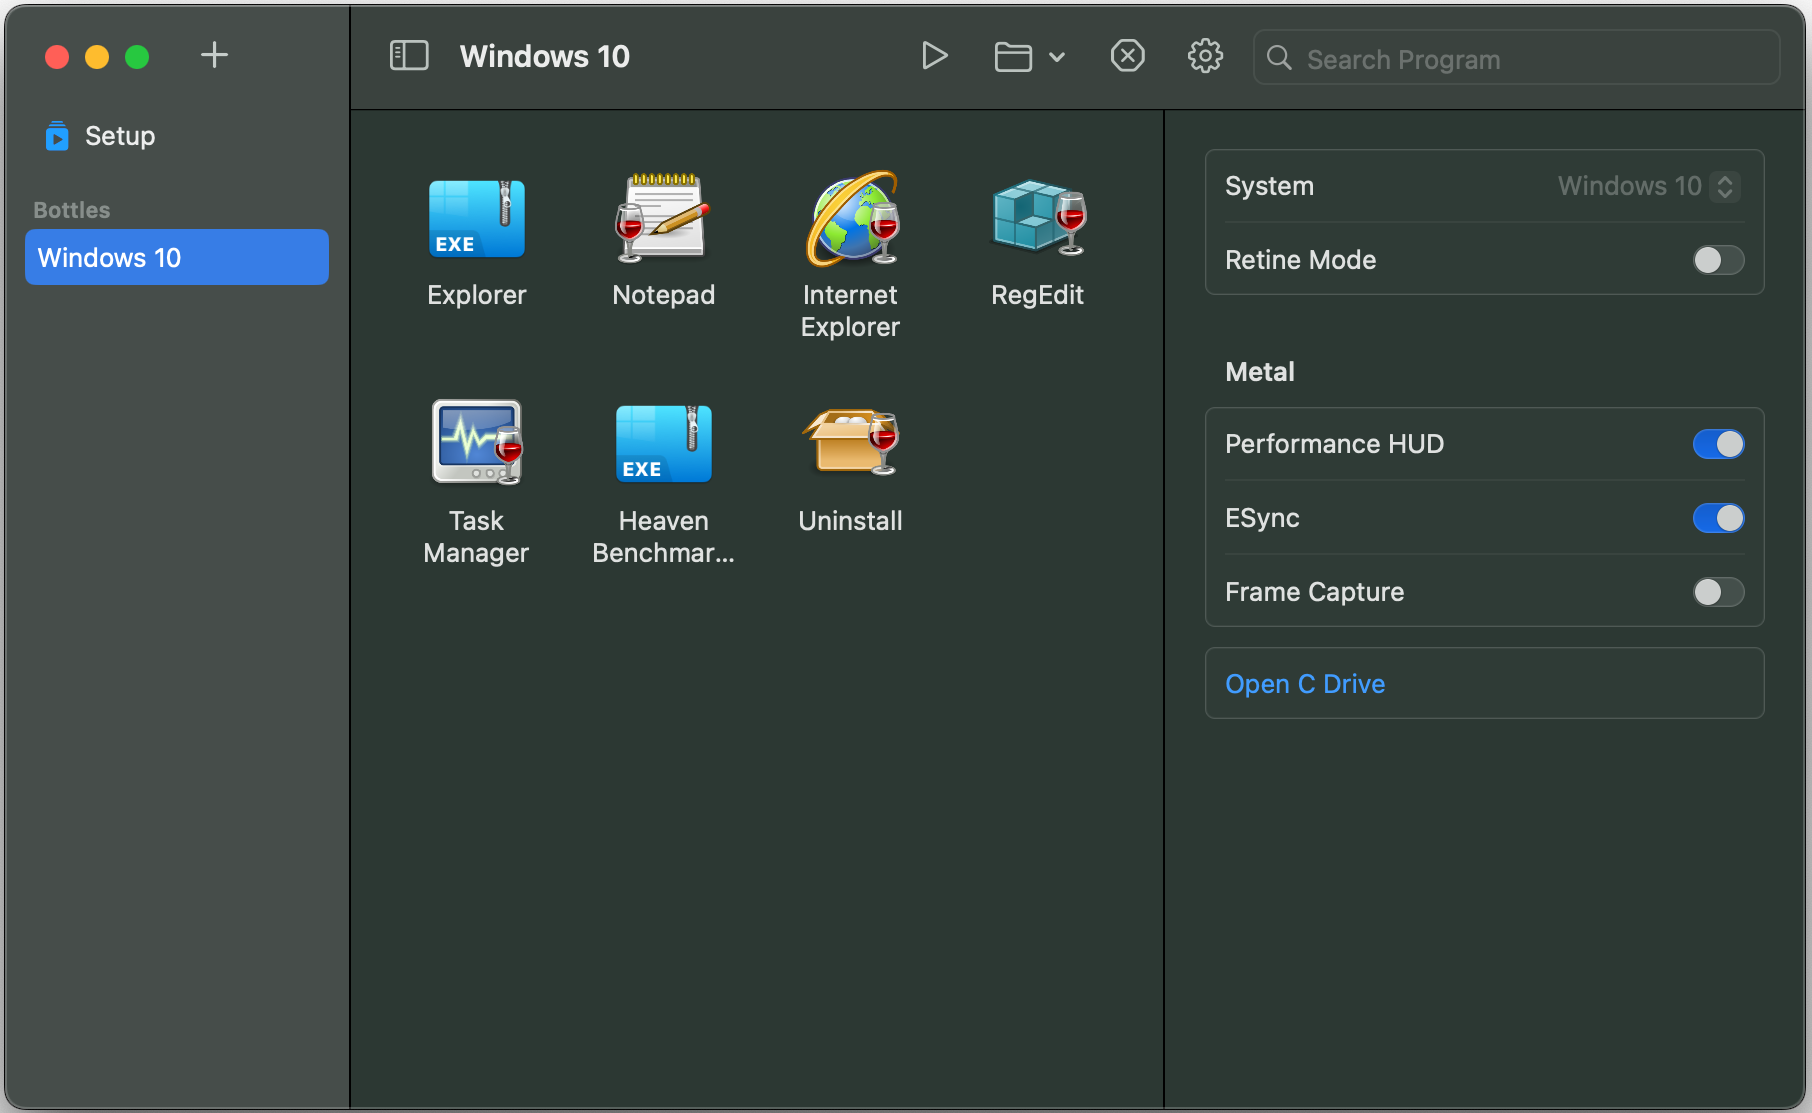
Task: Click the Open C Drive link
Action: (x=1305, y=684)
